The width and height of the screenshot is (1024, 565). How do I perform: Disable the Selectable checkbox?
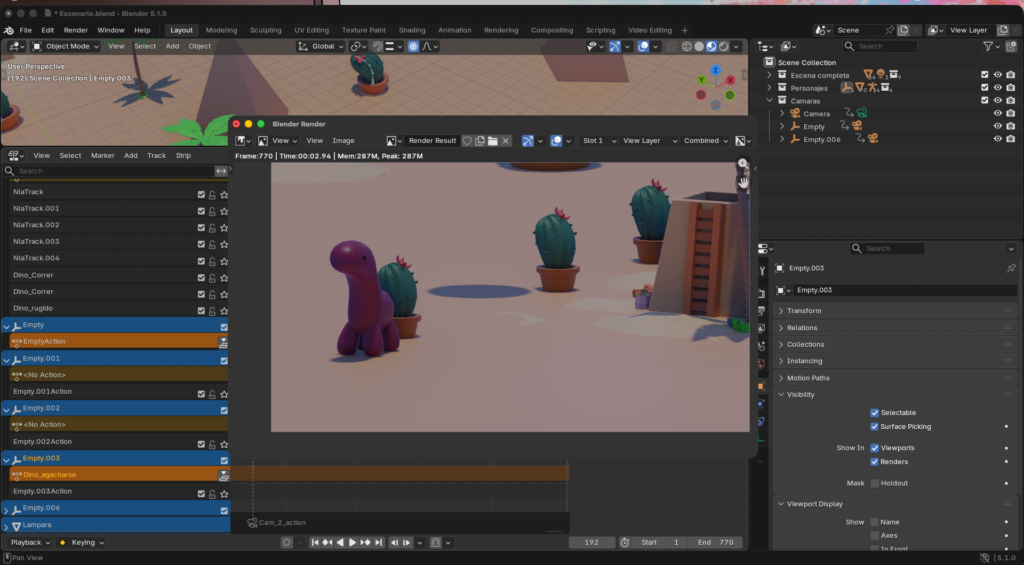[x=875, y=412]
